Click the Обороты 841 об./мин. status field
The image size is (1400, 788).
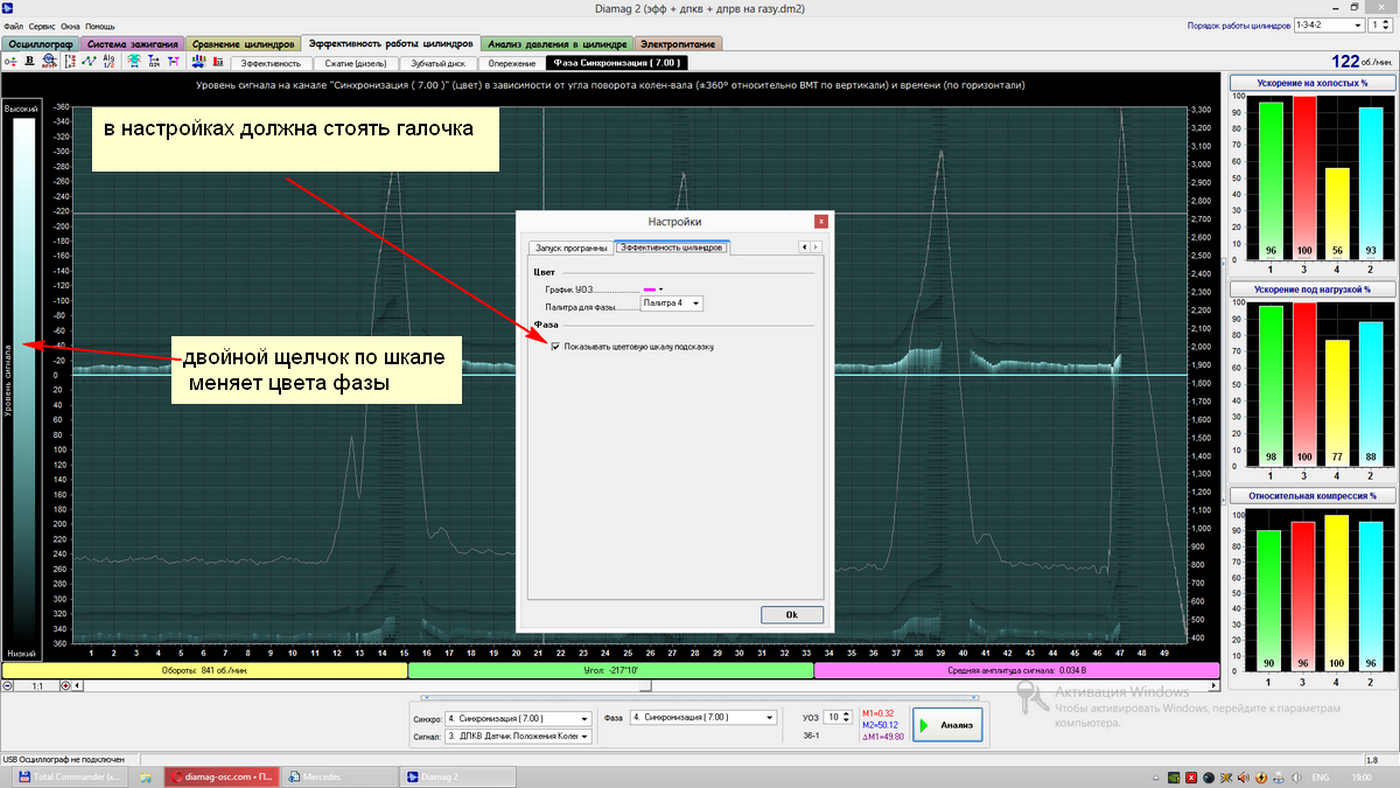pos(204,671)
